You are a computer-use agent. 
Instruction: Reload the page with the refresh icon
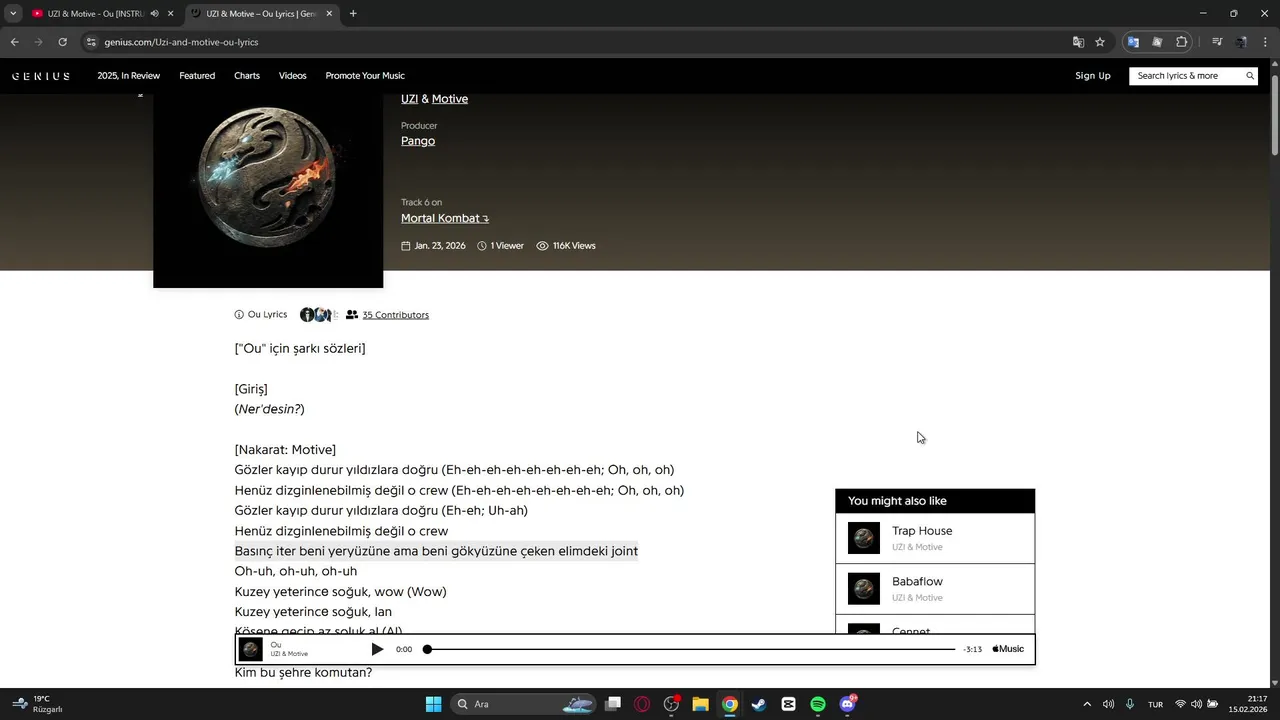(x=62, y=42)
